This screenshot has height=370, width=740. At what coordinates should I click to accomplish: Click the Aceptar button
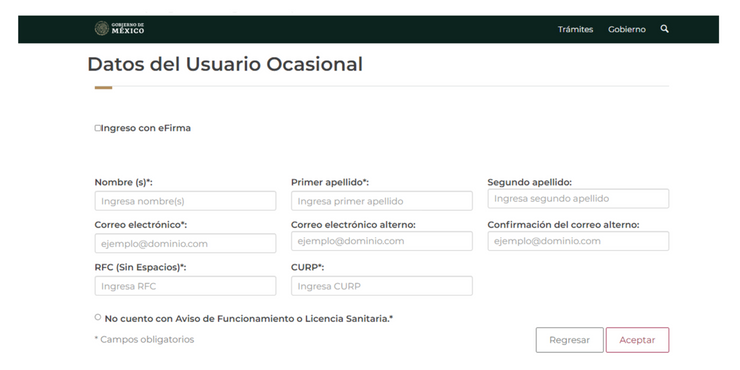click(637, 340)
